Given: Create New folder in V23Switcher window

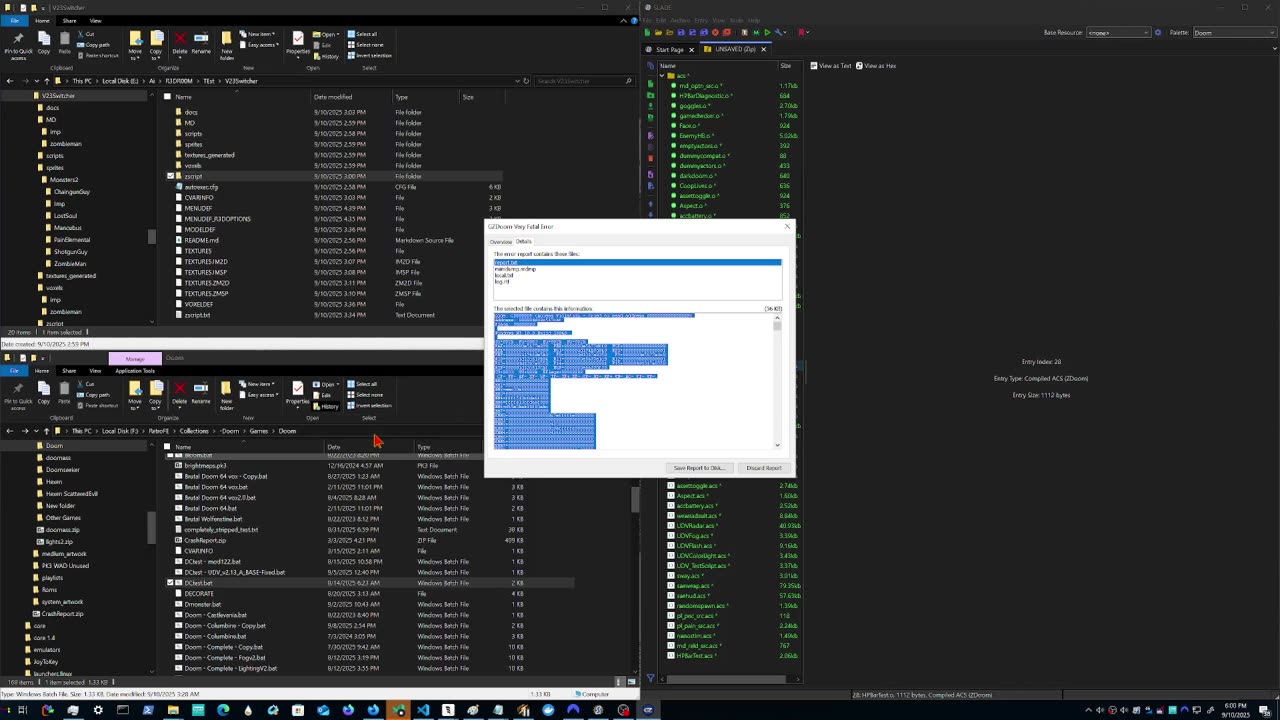Looking at the screenshot, I should 227,44.
